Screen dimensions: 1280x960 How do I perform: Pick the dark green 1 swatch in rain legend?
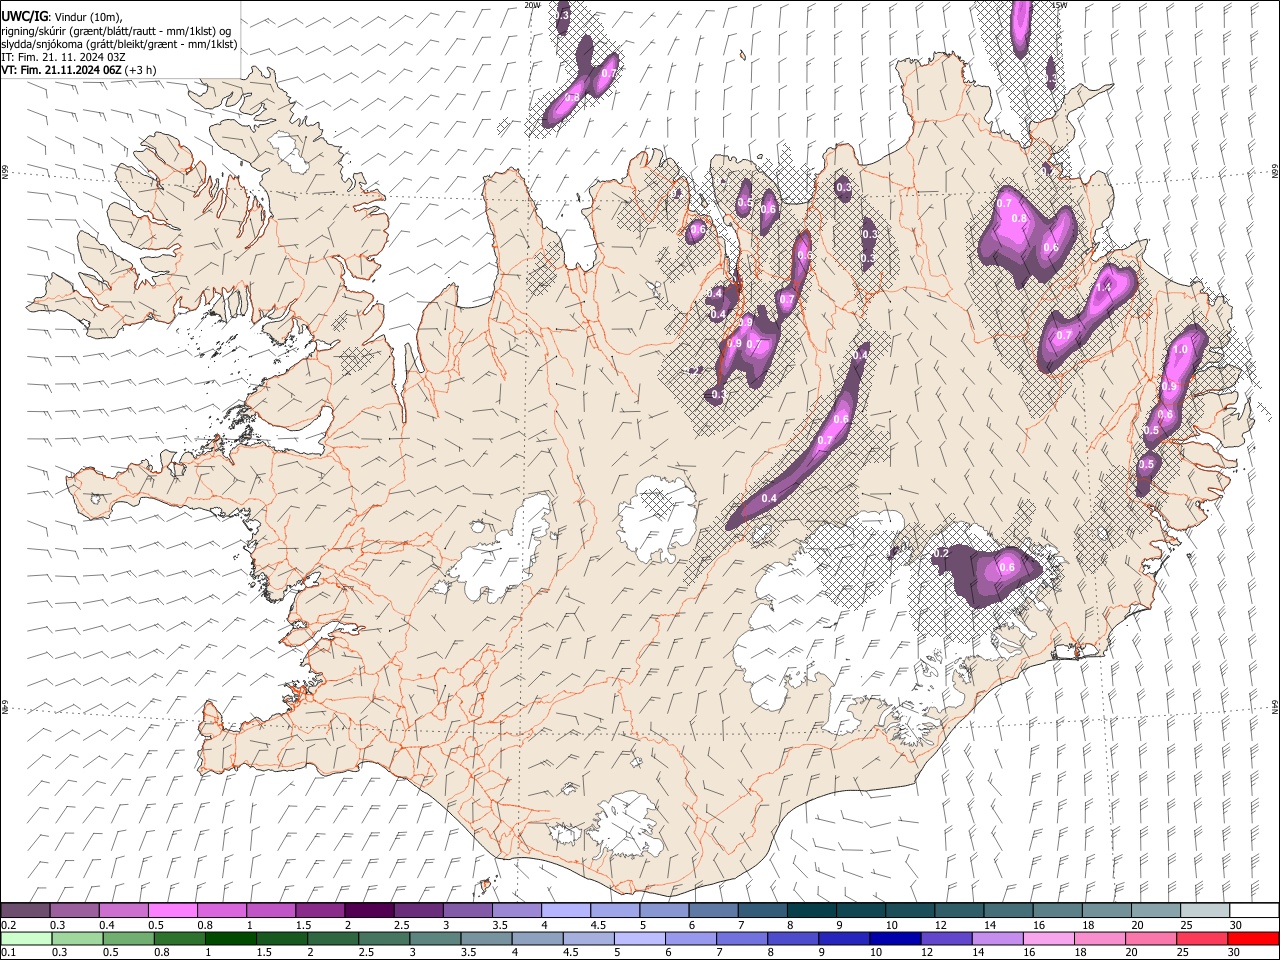(x=231, y=938)
